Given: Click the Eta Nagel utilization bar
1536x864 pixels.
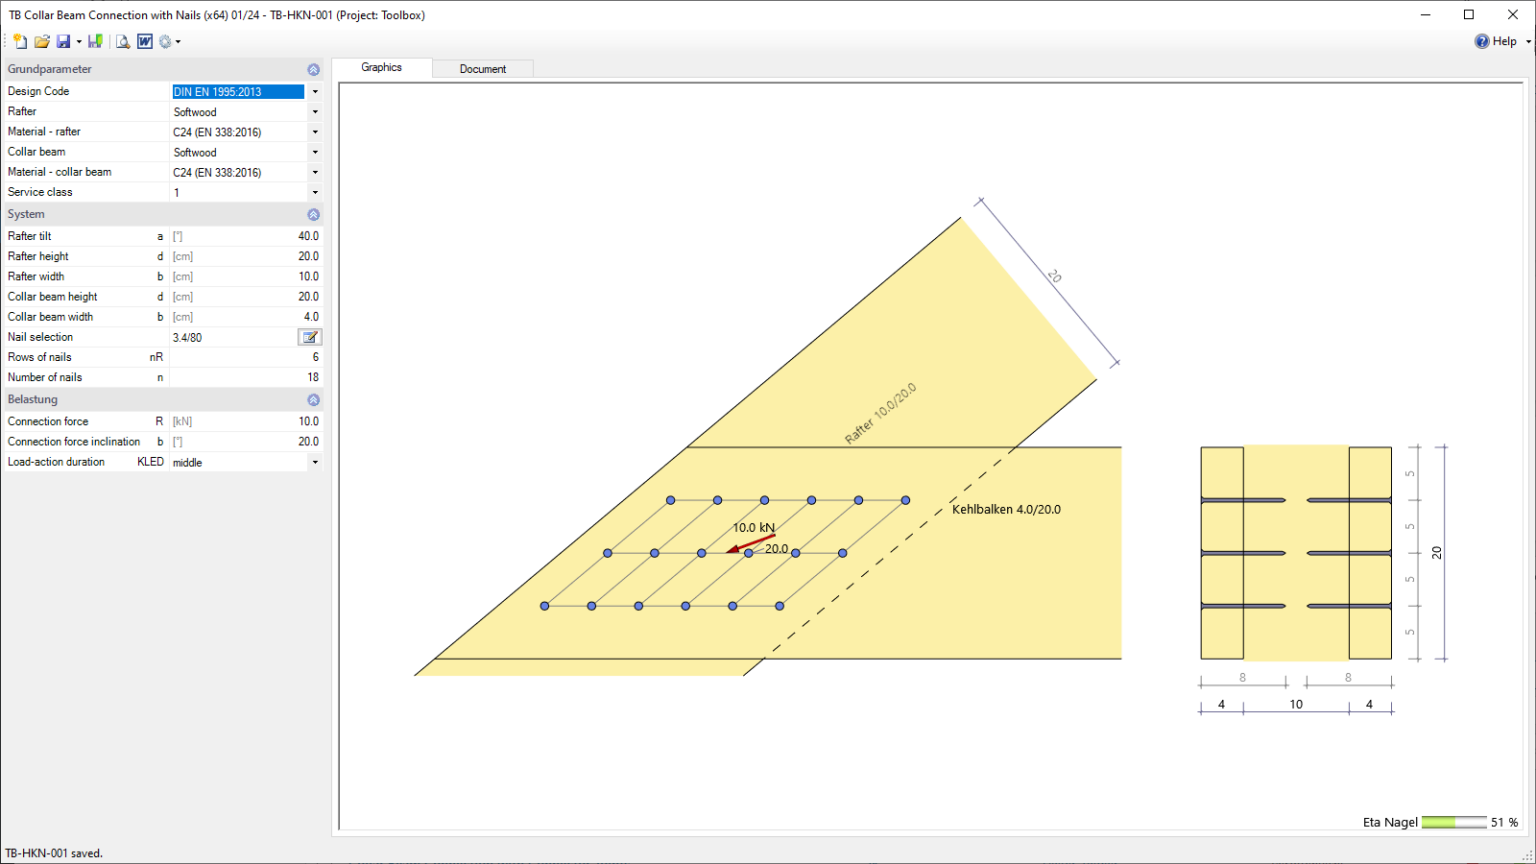Looking at the screenshot, I should coord(1453,822).
